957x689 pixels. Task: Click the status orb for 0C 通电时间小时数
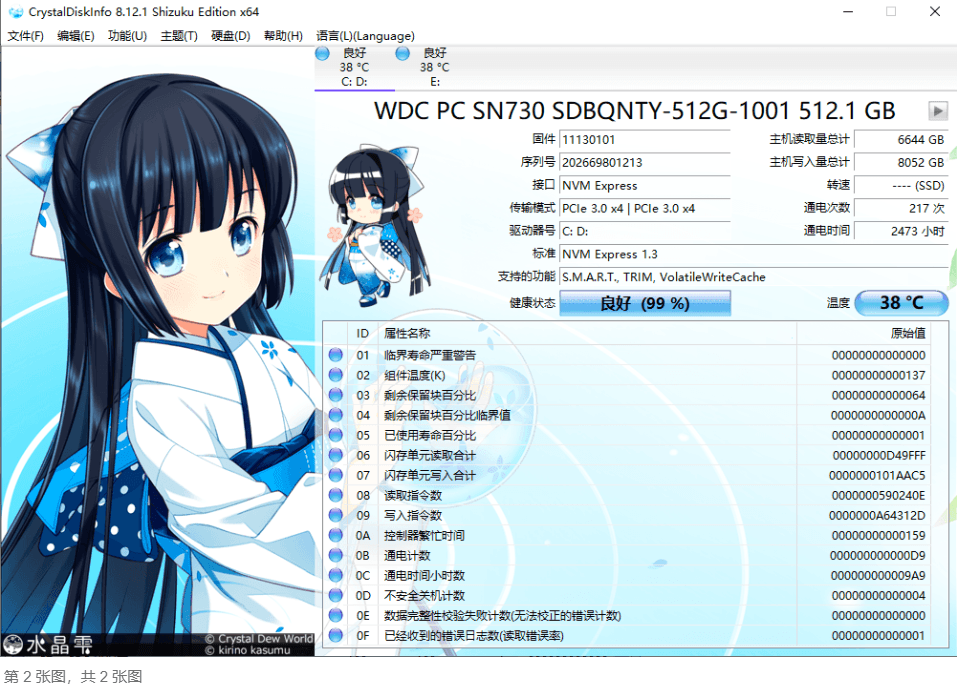pos(336,575)
